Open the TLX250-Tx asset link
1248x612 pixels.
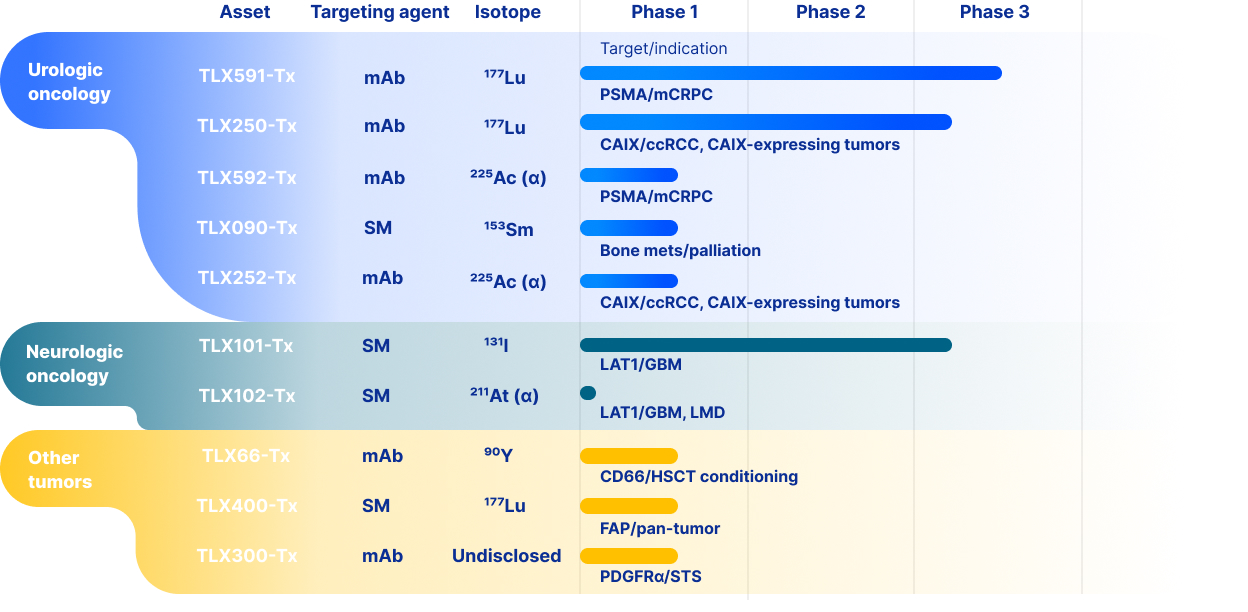coord(246,126)
